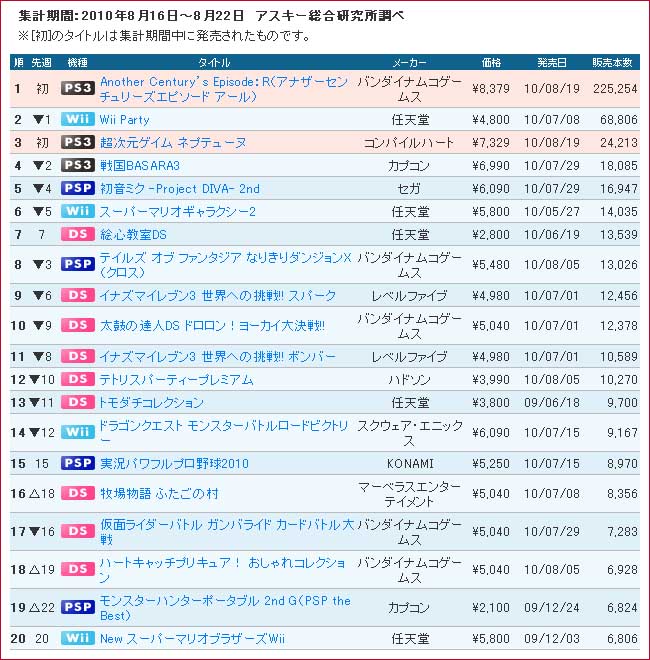Open the 超次元ゲイム ネプテューヌ link

coord(173,143)
